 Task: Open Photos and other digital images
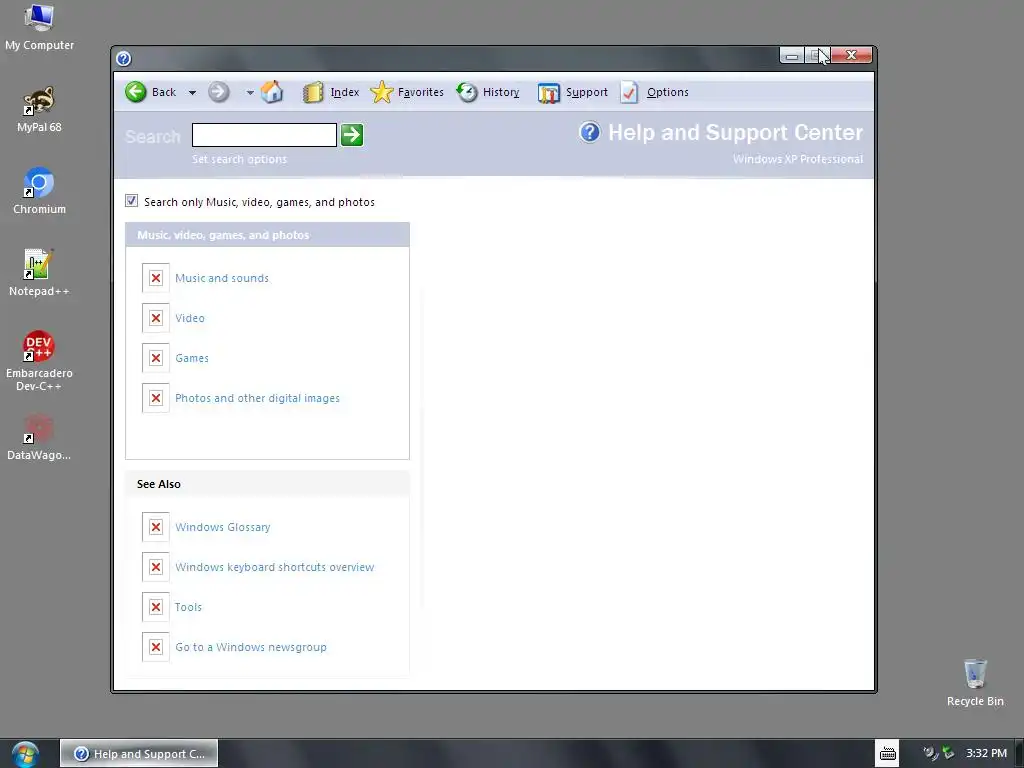click(257, 398)
